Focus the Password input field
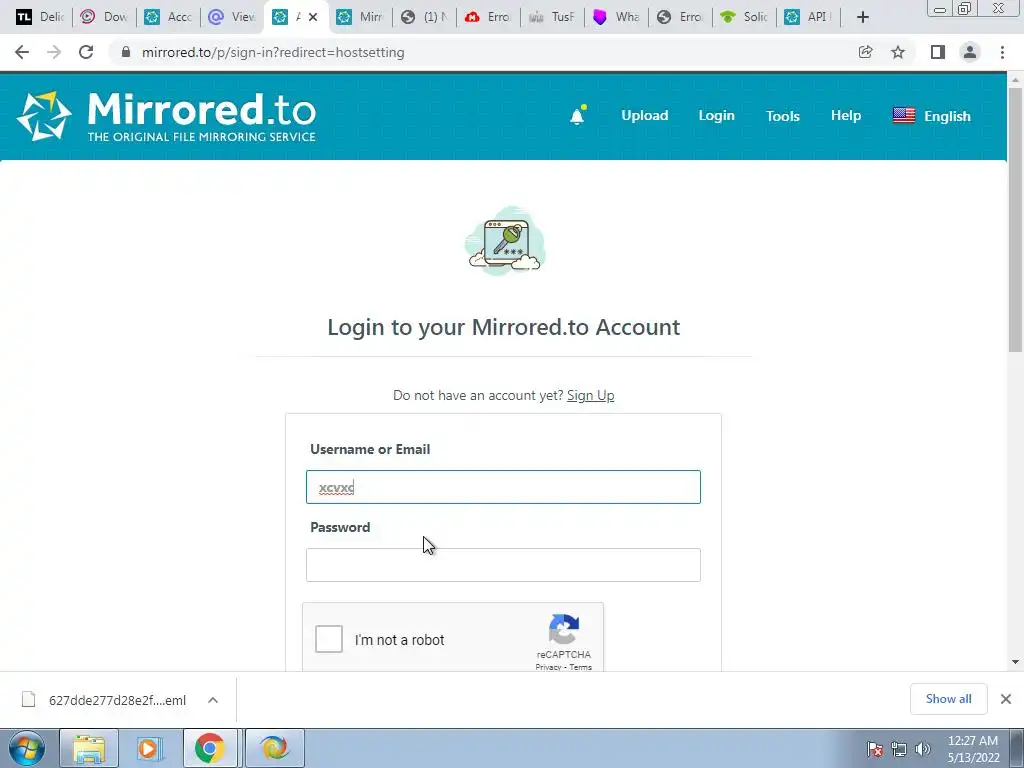This screenshot has width=1024, height=768. click(503, 565)
